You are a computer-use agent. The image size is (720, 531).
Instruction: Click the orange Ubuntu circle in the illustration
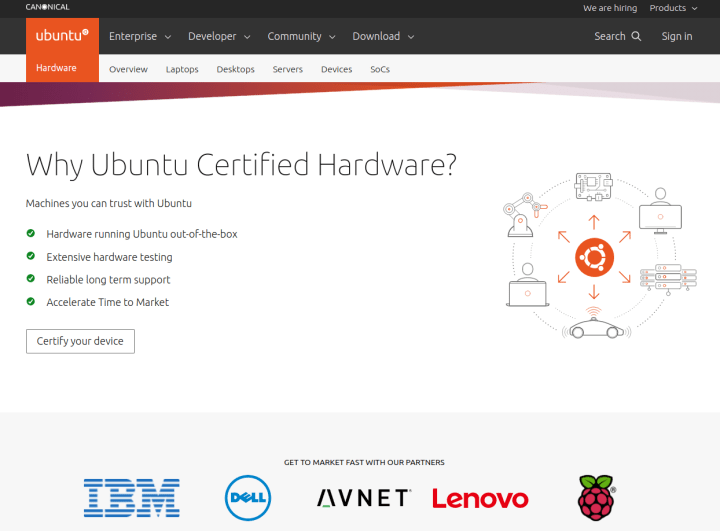tap(594, 257)
